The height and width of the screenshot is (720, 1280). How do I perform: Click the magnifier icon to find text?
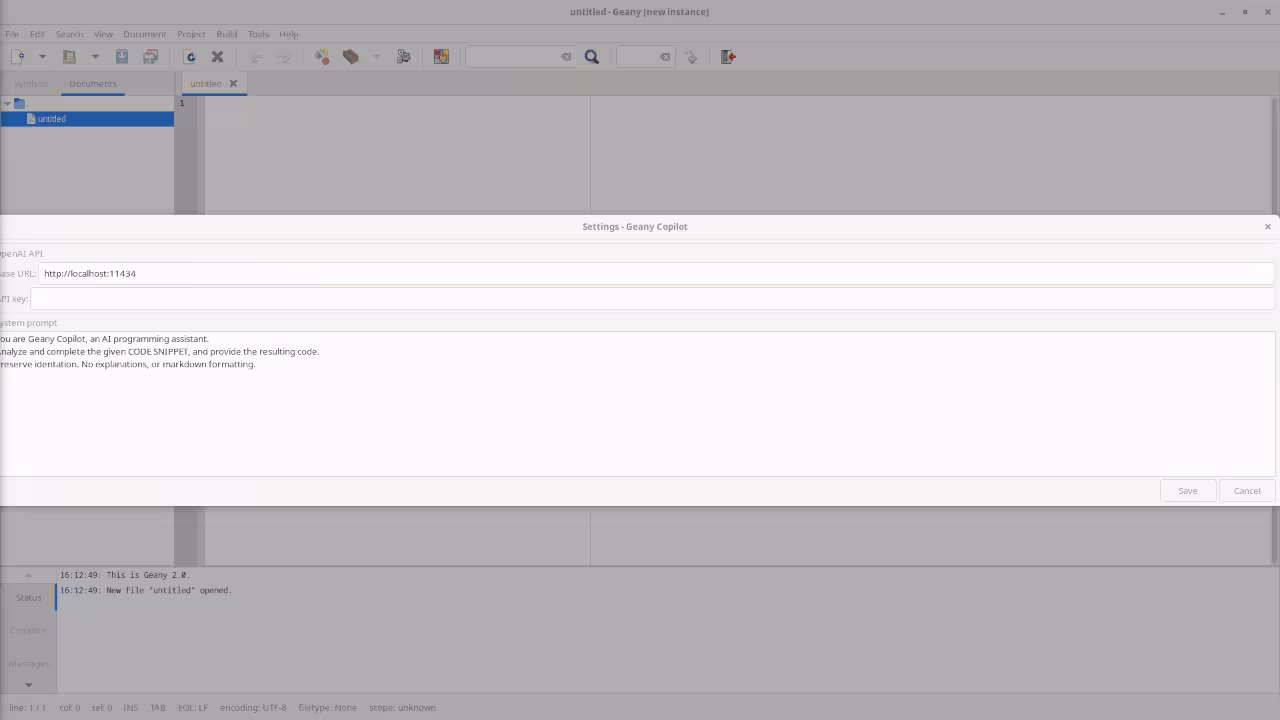[591, 56]
